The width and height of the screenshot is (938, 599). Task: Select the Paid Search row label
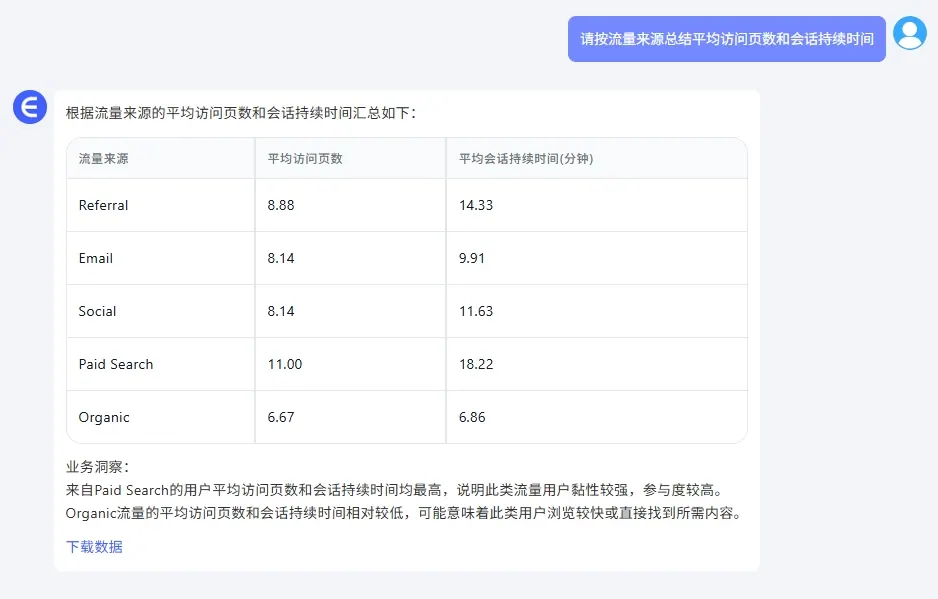[116, 364]
